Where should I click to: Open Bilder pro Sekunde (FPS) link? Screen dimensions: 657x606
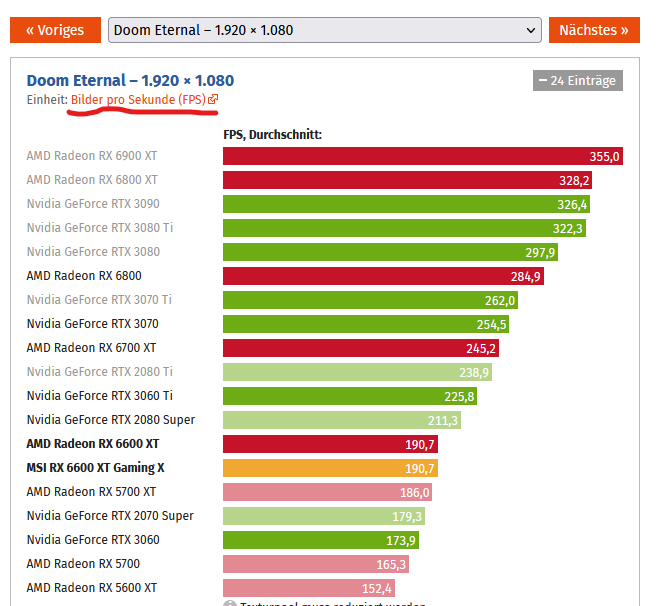(x=138, y=100)
